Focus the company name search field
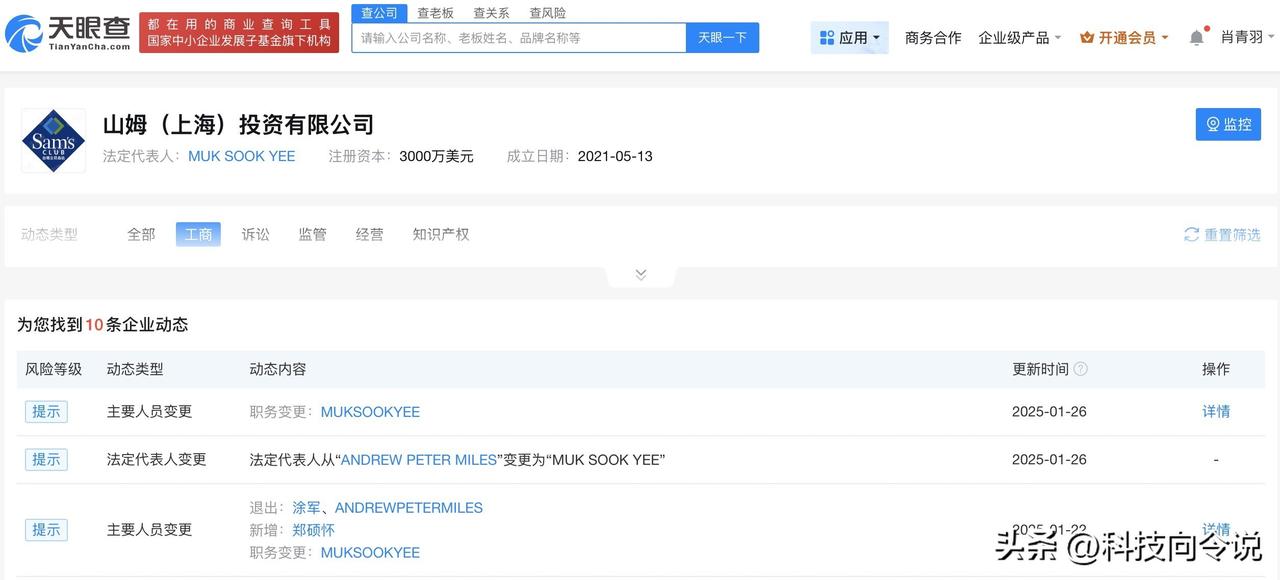Viewport: 1280px width, 580px height. coord(519,37)
